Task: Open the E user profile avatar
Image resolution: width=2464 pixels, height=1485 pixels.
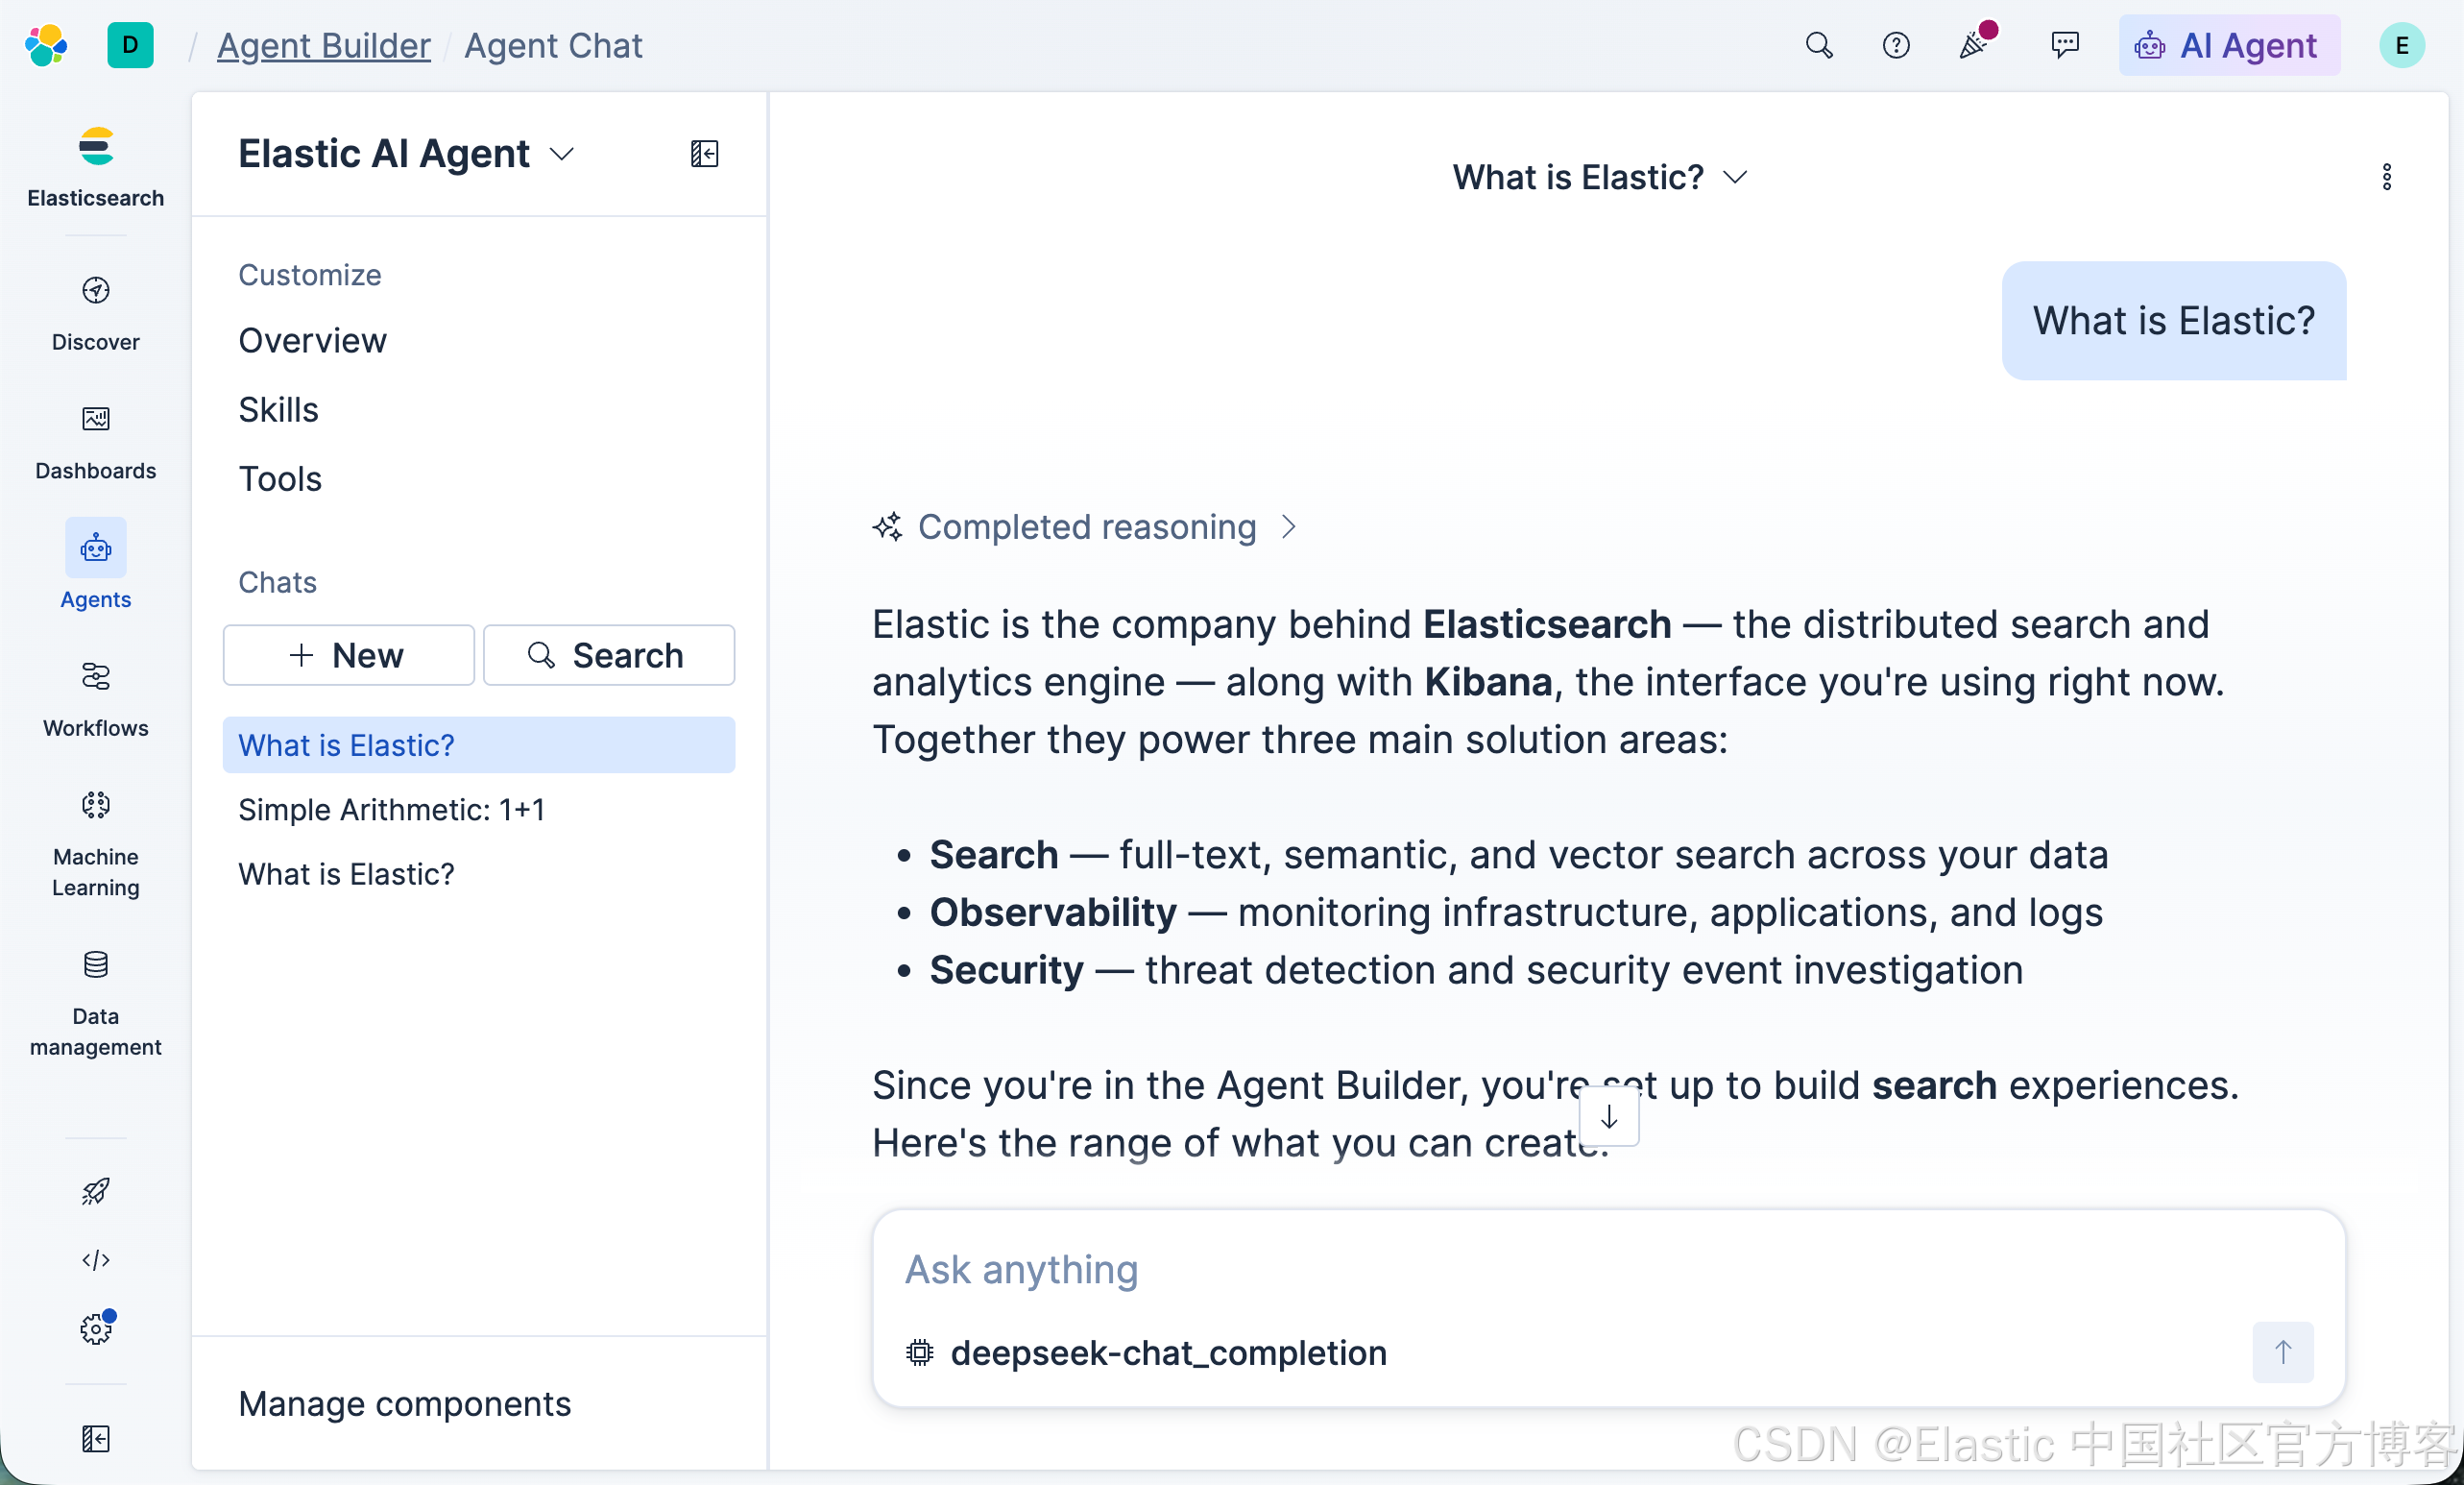Action: (x=2402, y=45)
